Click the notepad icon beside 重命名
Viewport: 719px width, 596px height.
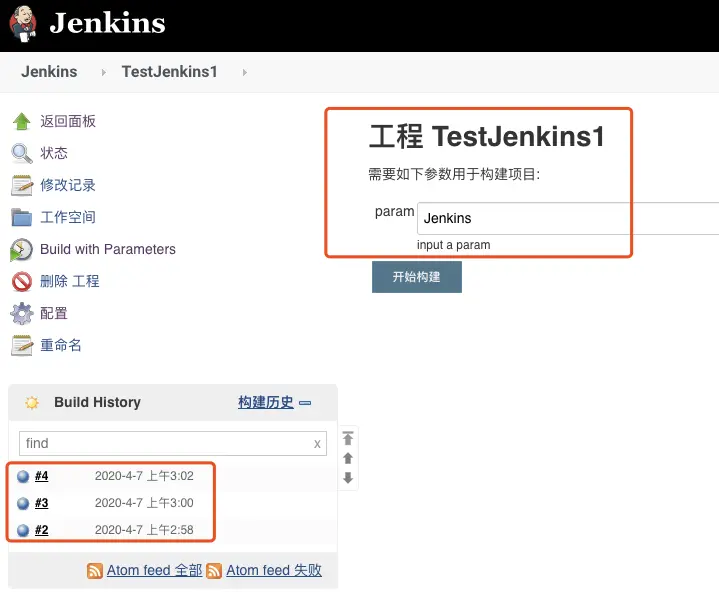click(22, 345)
